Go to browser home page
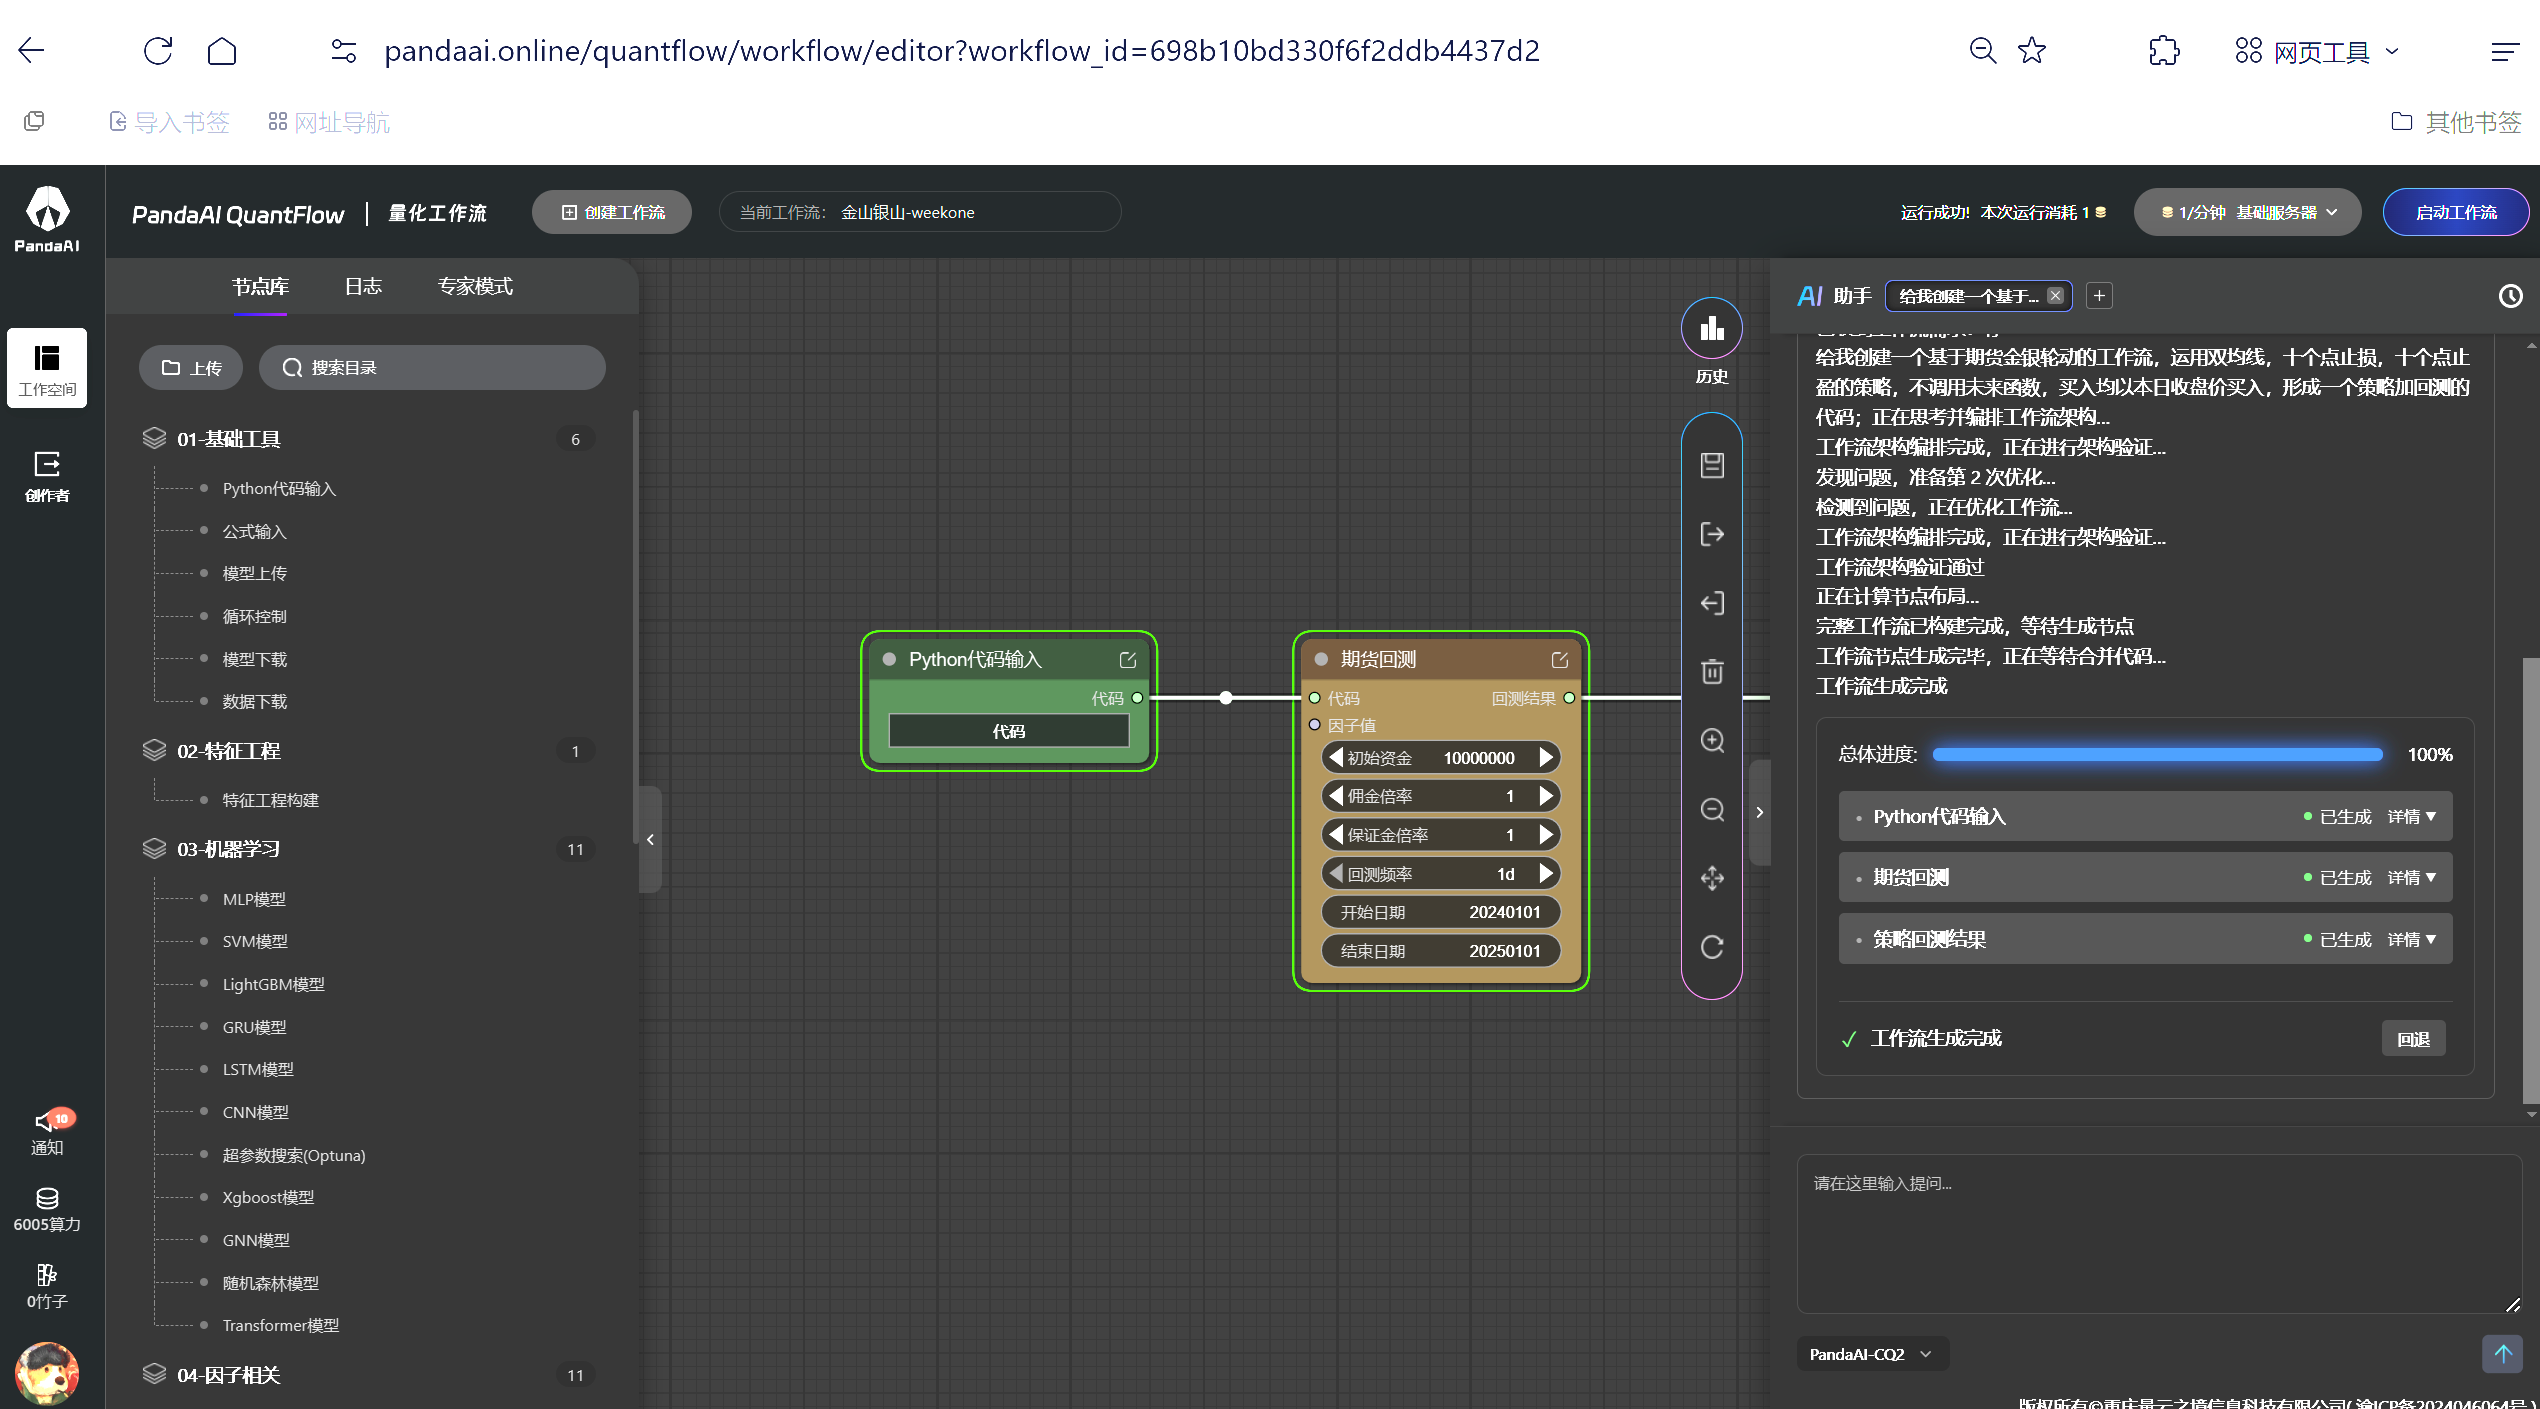 click(x=222, y=51)
